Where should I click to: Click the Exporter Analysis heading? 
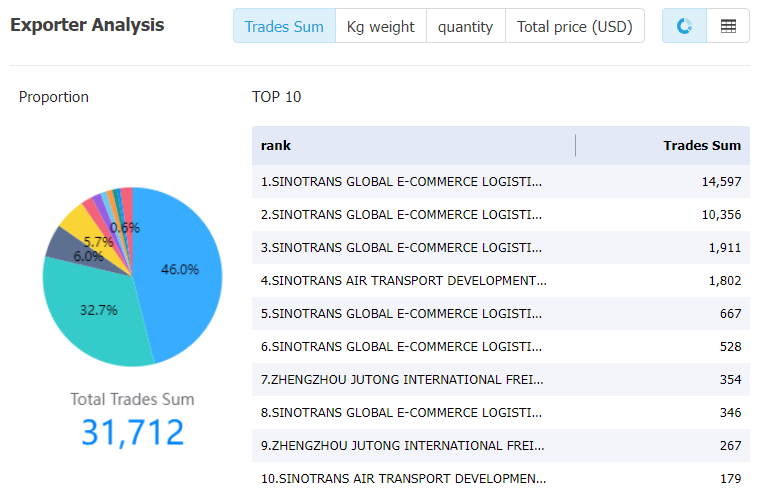click(x=87, y=25)
